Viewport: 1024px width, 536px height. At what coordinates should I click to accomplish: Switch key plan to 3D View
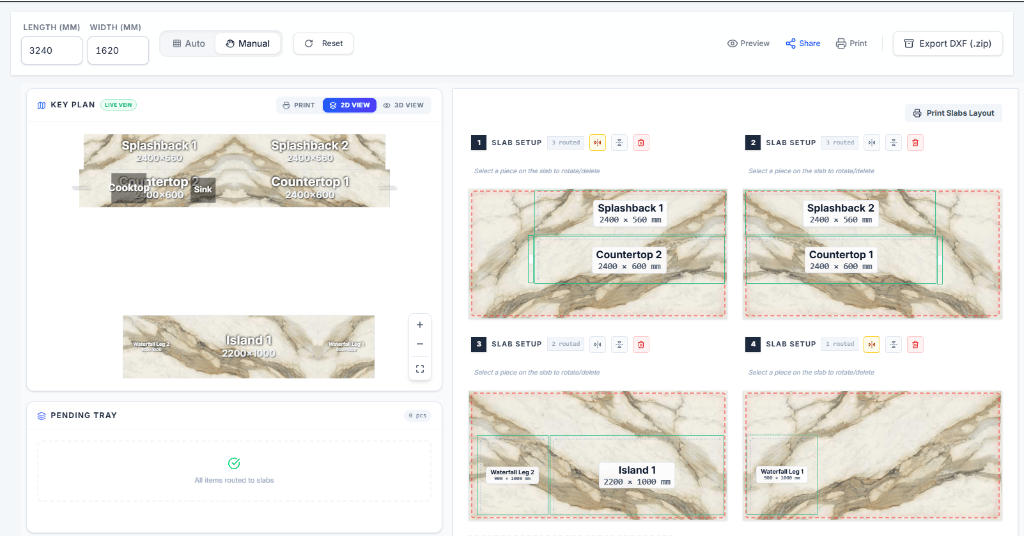(x=404, y=105)
